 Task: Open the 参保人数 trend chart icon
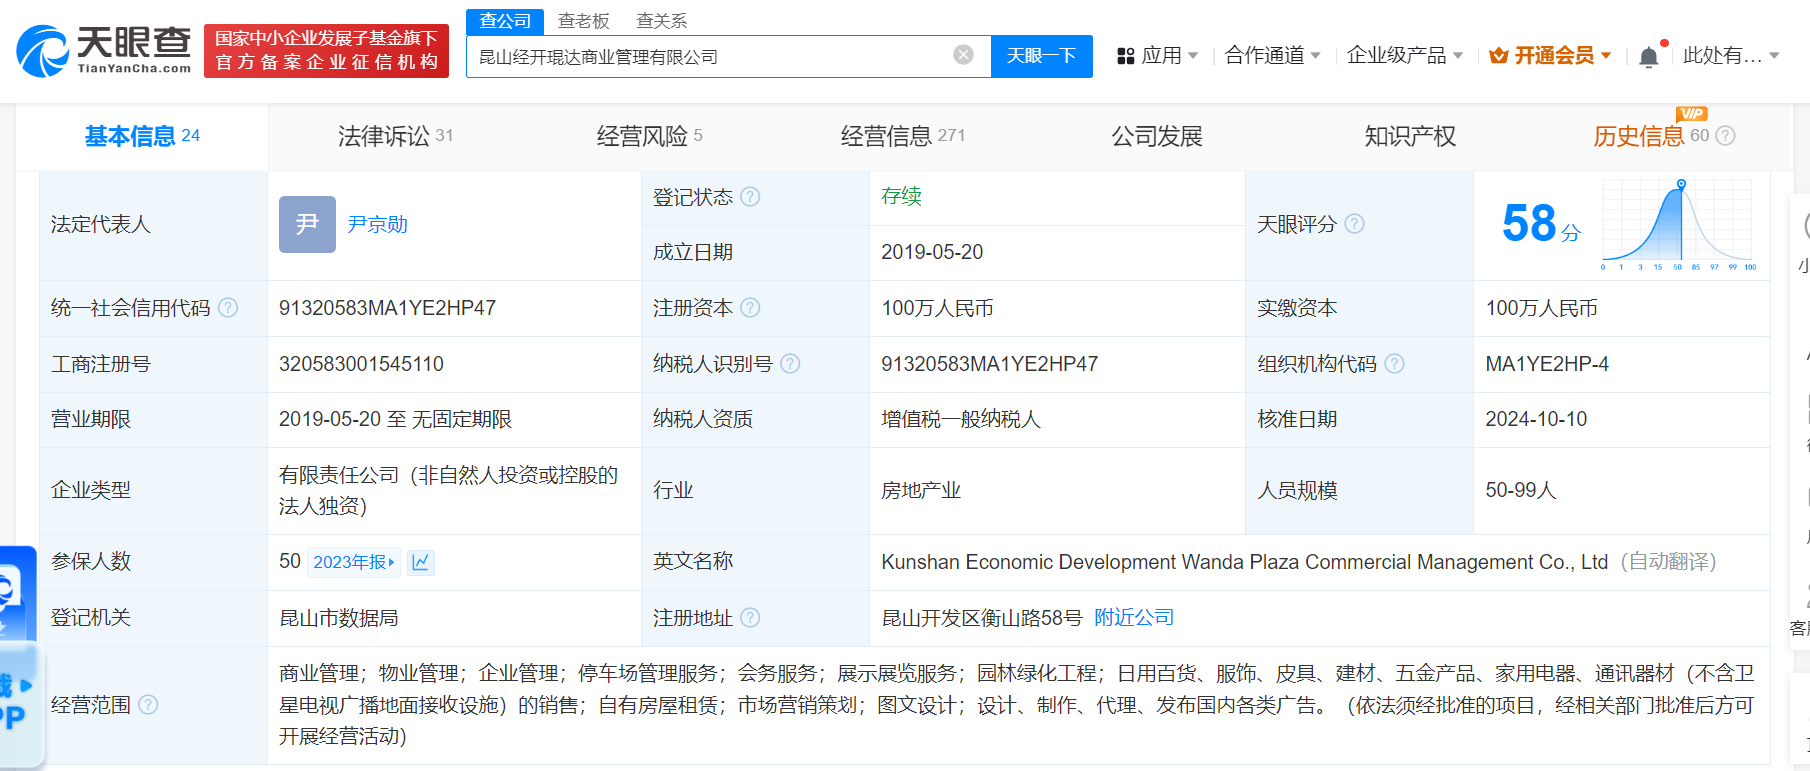click(x=421, y=562)
